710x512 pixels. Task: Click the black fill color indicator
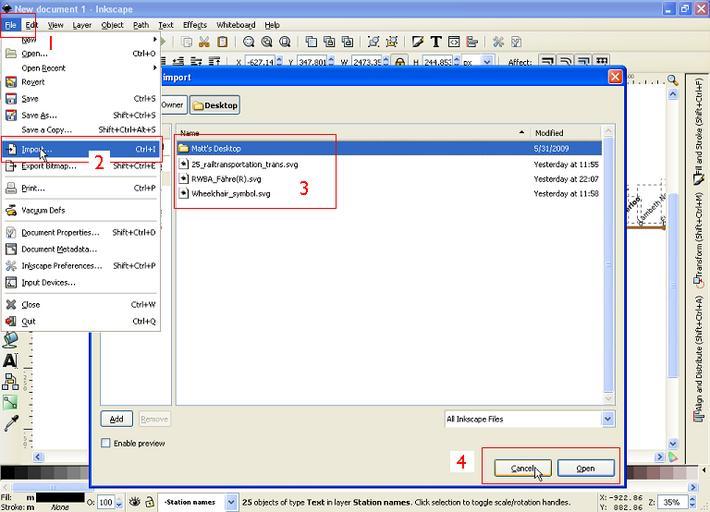coord(60,497)
